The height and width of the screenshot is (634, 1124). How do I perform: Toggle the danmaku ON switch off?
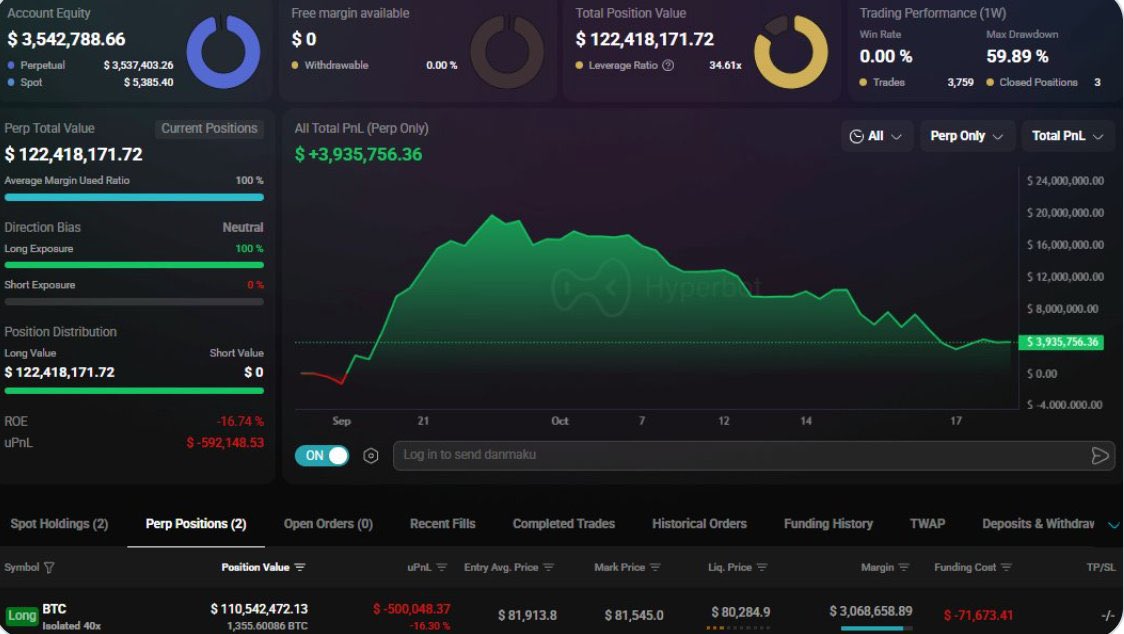322,455
